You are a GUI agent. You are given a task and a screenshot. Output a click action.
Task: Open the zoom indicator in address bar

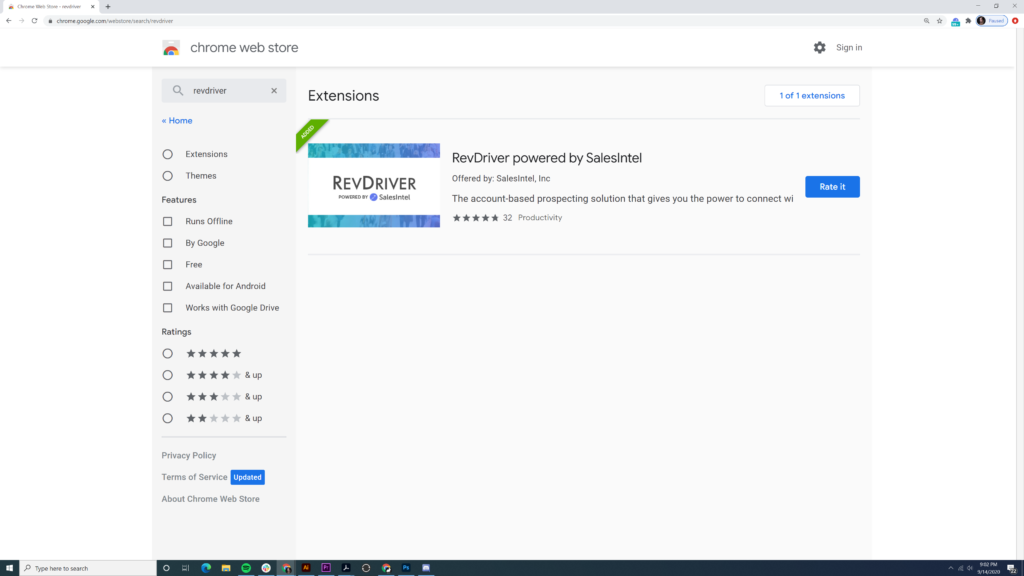pos(927,21)
